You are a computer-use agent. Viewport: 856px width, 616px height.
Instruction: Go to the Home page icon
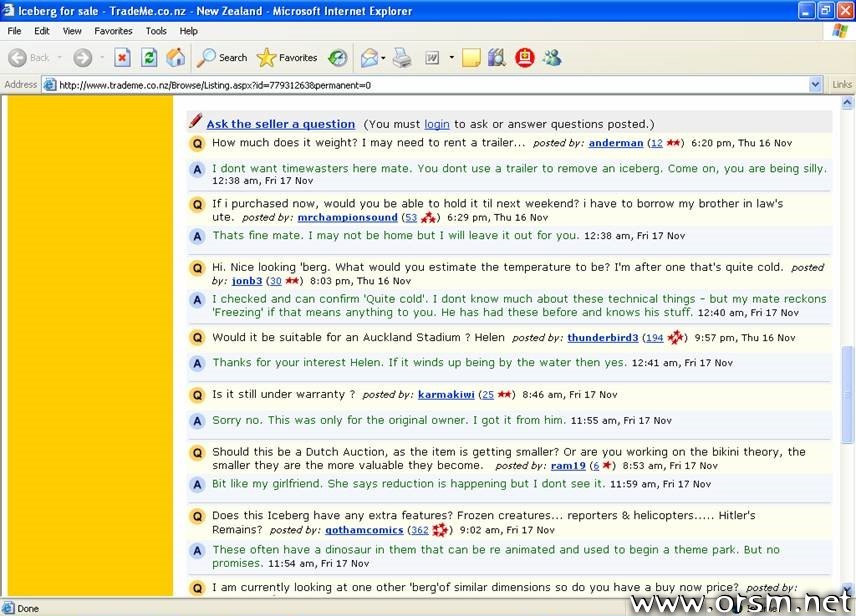[x=176, y=57]
